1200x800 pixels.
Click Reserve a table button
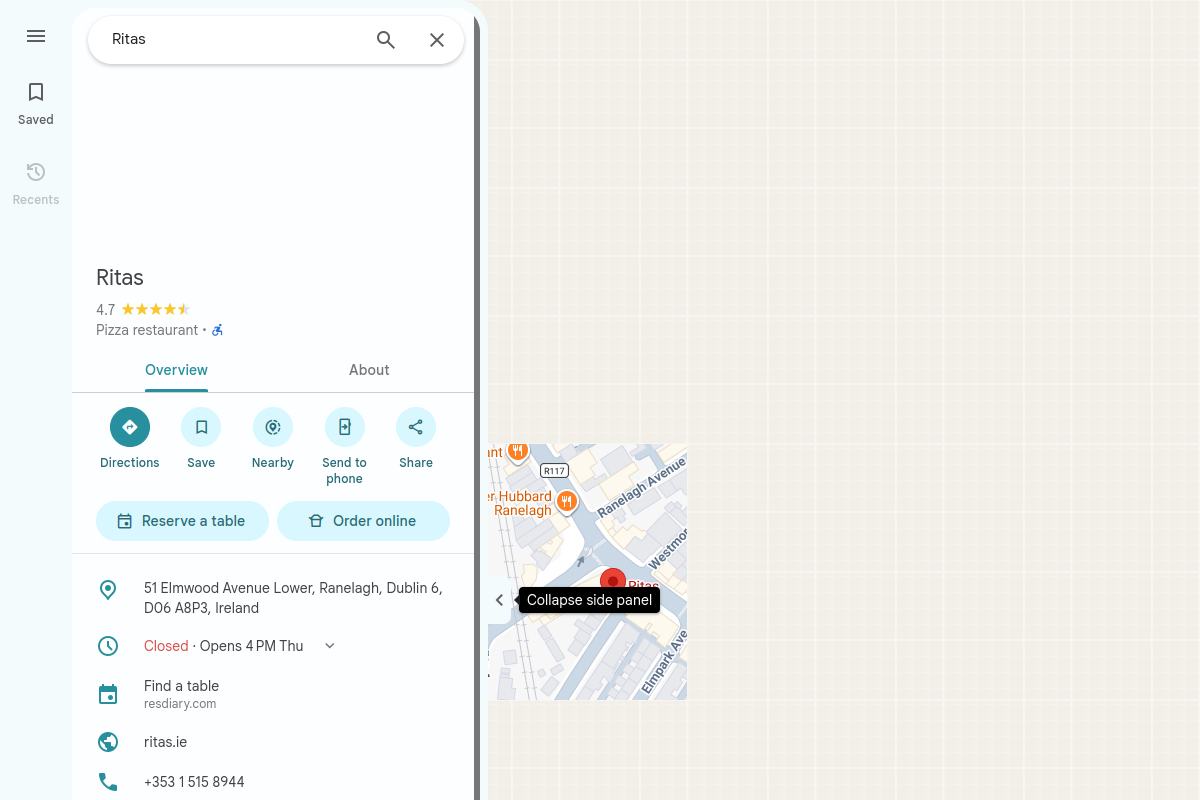[183, 521]
